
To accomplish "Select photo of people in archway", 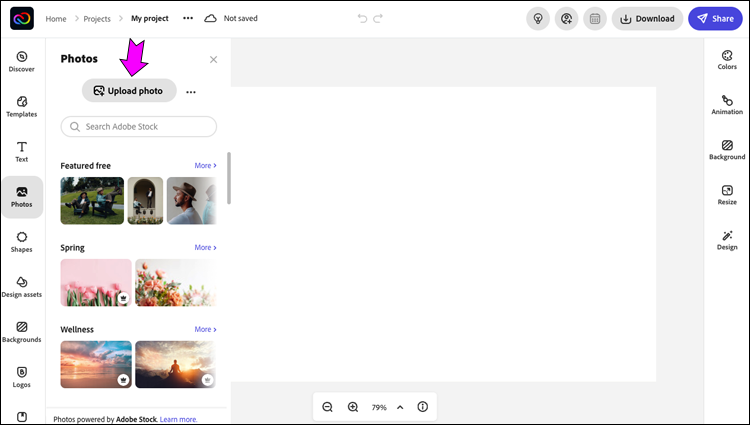I will [145, 201].
